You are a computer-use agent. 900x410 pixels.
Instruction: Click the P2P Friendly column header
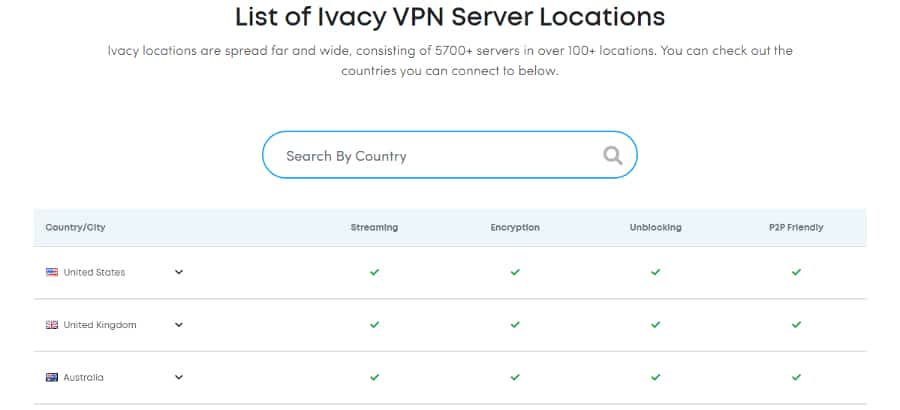coord(790,228)
